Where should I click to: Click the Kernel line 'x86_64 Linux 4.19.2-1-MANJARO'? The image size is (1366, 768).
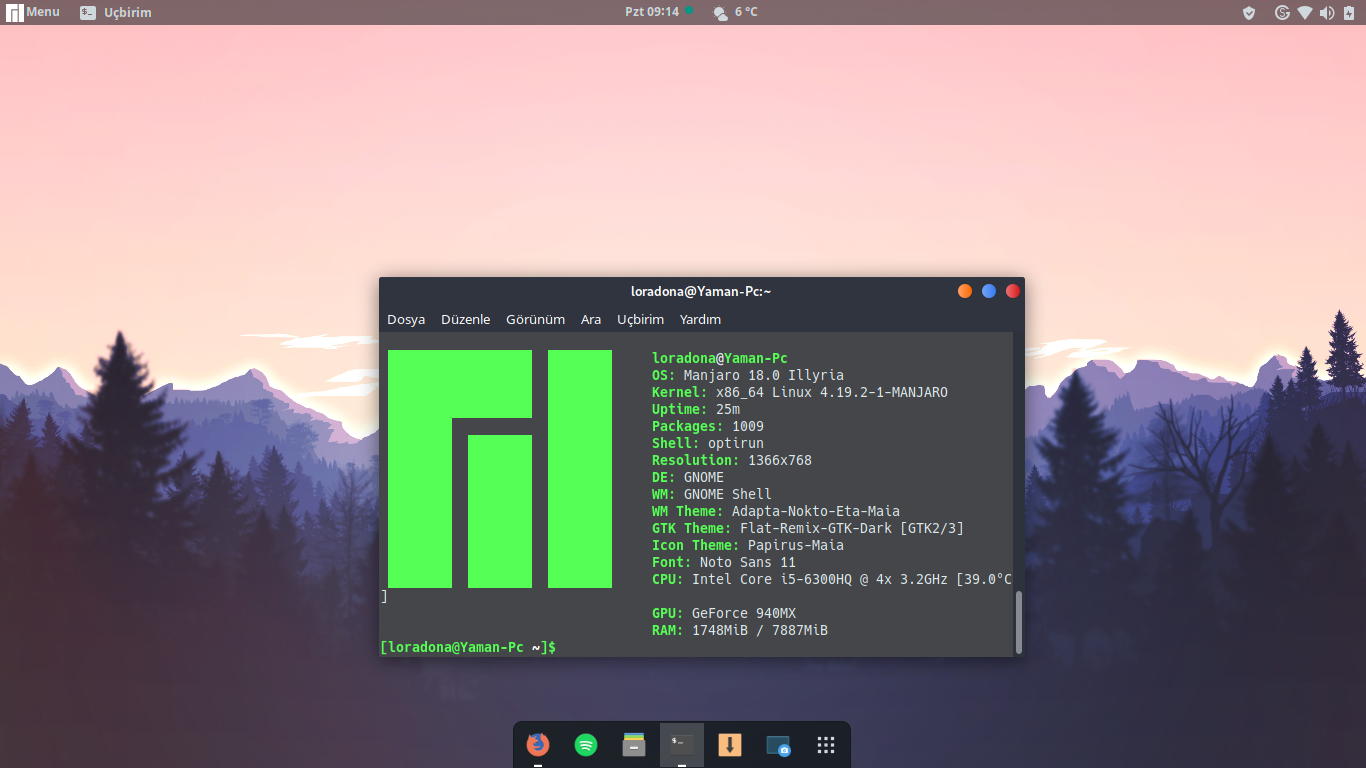pos(832,392)
